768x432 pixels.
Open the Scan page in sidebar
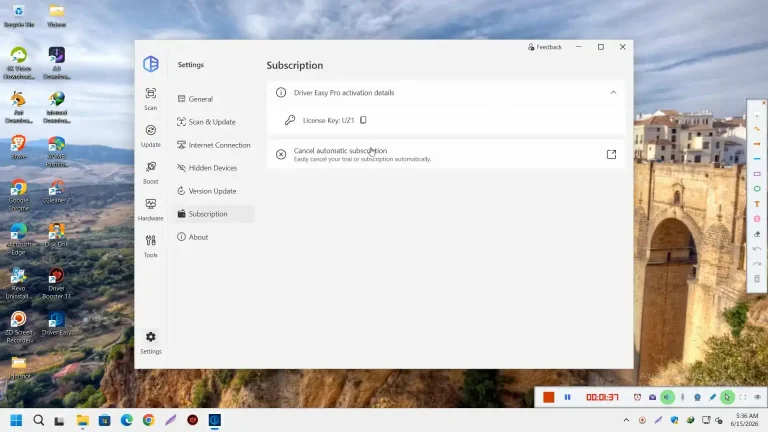click(151, 98)
